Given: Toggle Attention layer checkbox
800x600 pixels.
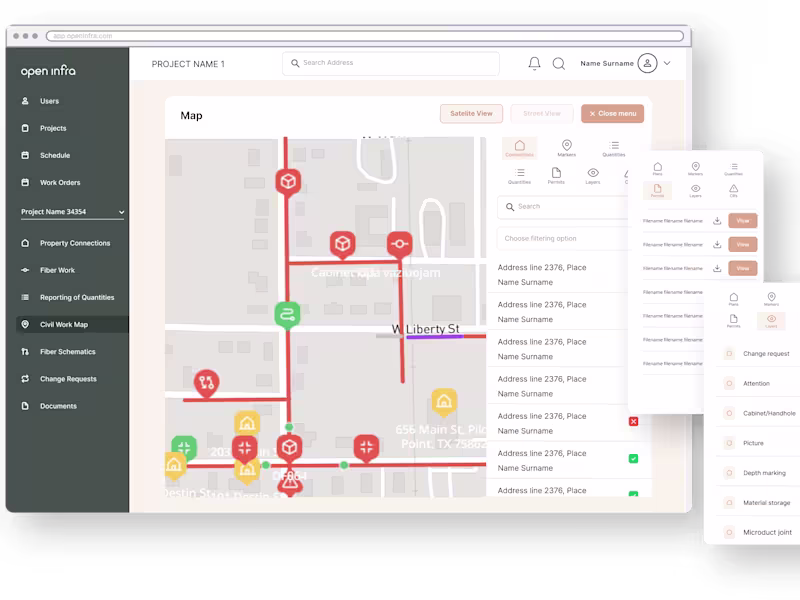Looking at the screenshot, I should [x=730, y=383].
